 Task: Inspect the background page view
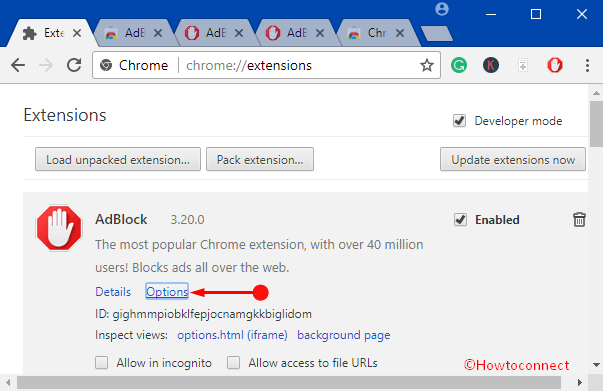pos(344,335)
